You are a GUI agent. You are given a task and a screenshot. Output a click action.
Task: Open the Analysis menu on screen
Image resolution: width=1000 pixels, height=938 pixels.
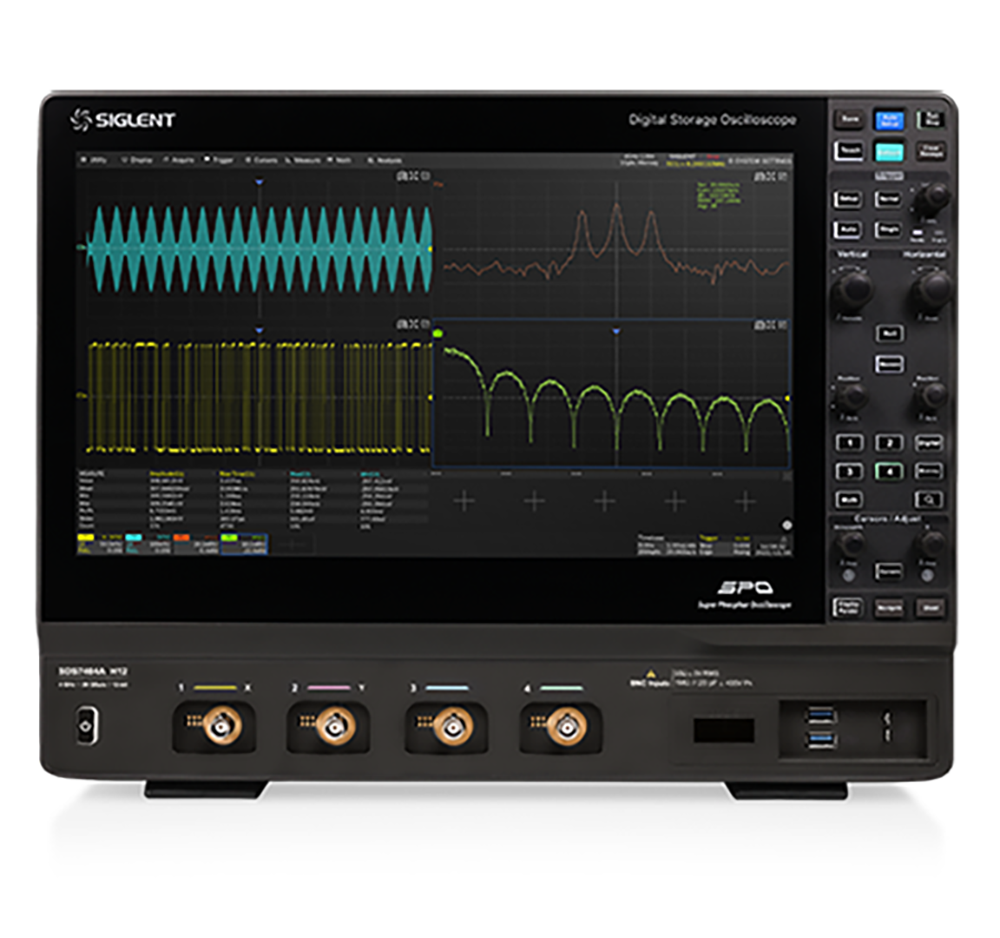(x=385, y=160)
